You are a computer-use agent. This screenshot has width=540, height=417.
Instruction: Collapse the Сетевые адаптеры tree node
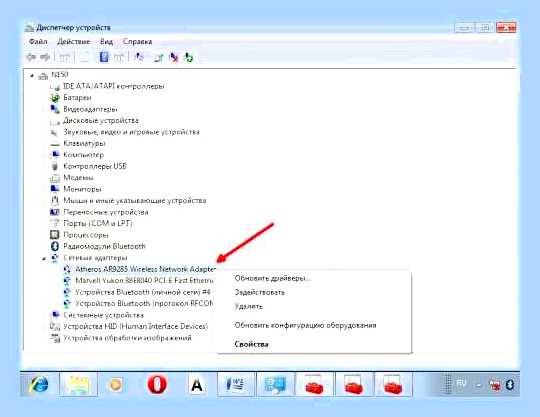(44, 258)
